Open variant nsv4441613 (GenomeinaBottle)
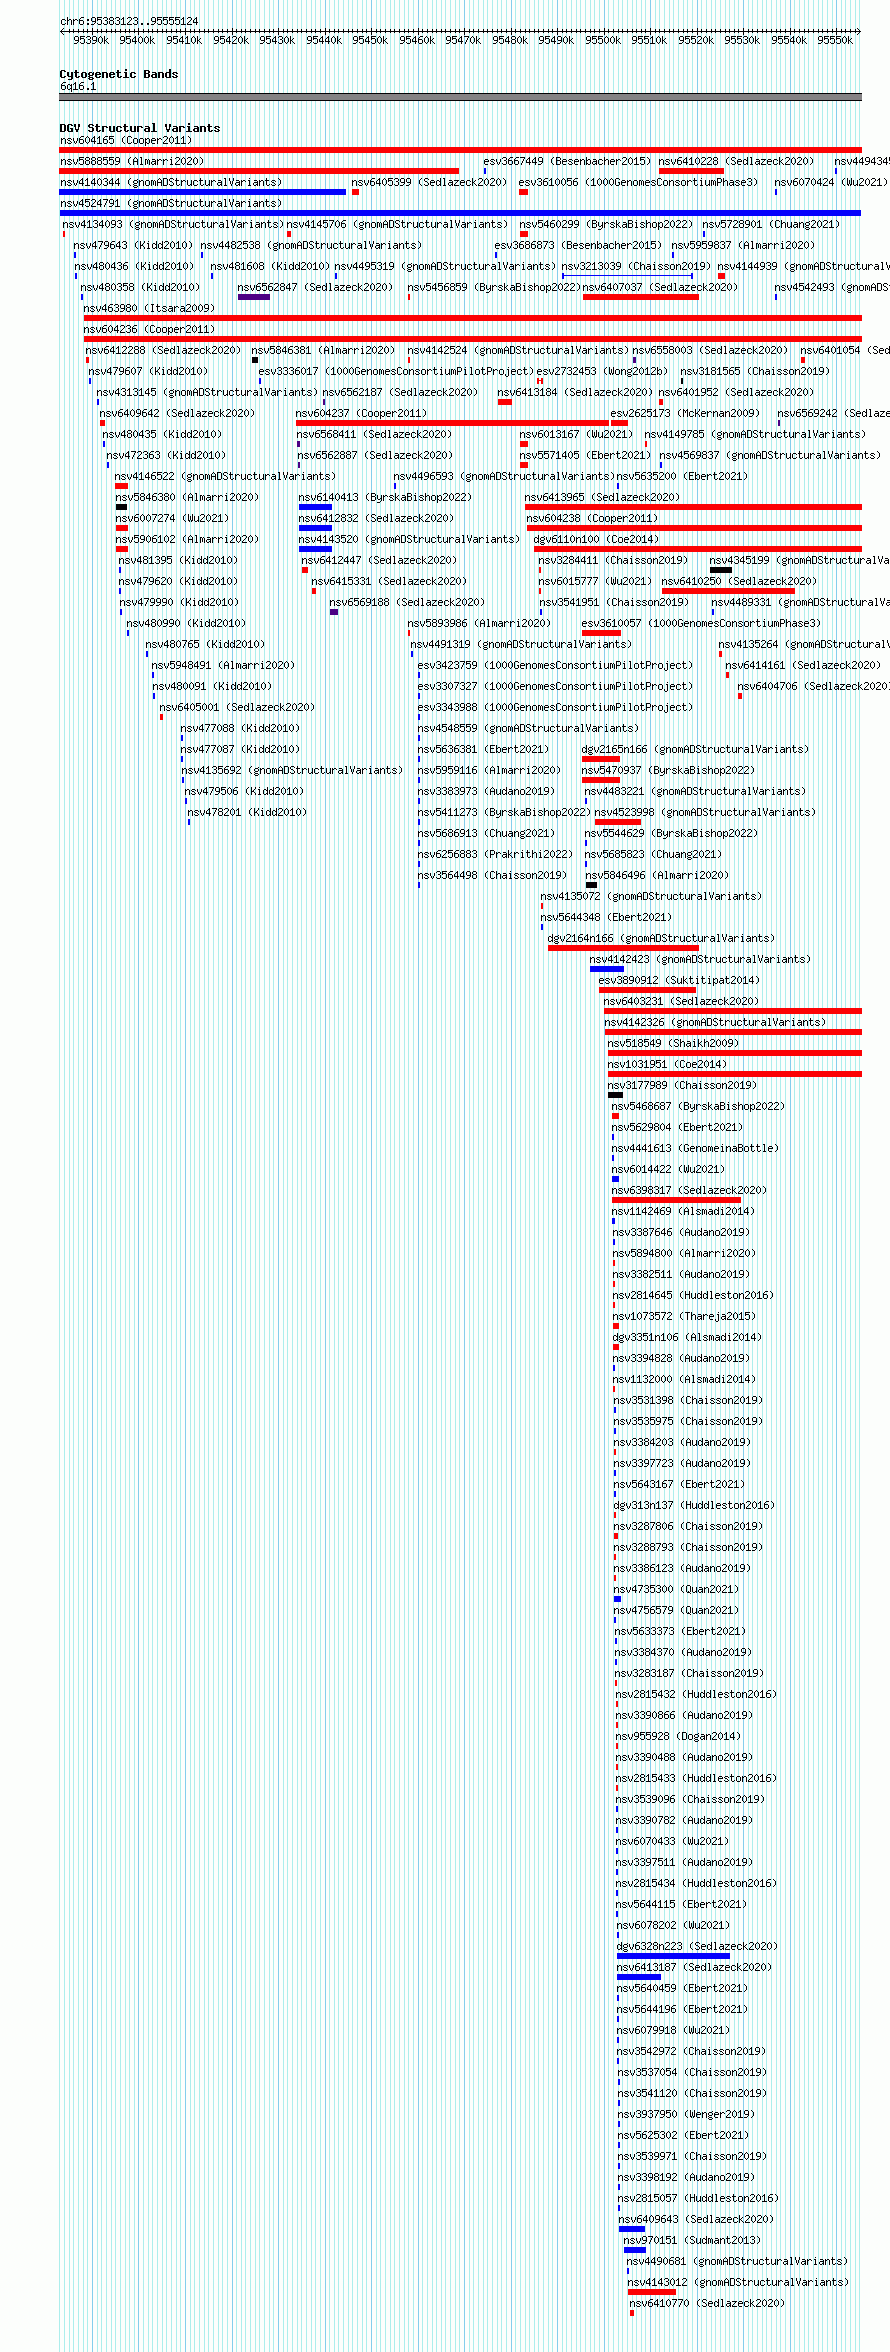 pyautogui.click(x=695, y=1148)
